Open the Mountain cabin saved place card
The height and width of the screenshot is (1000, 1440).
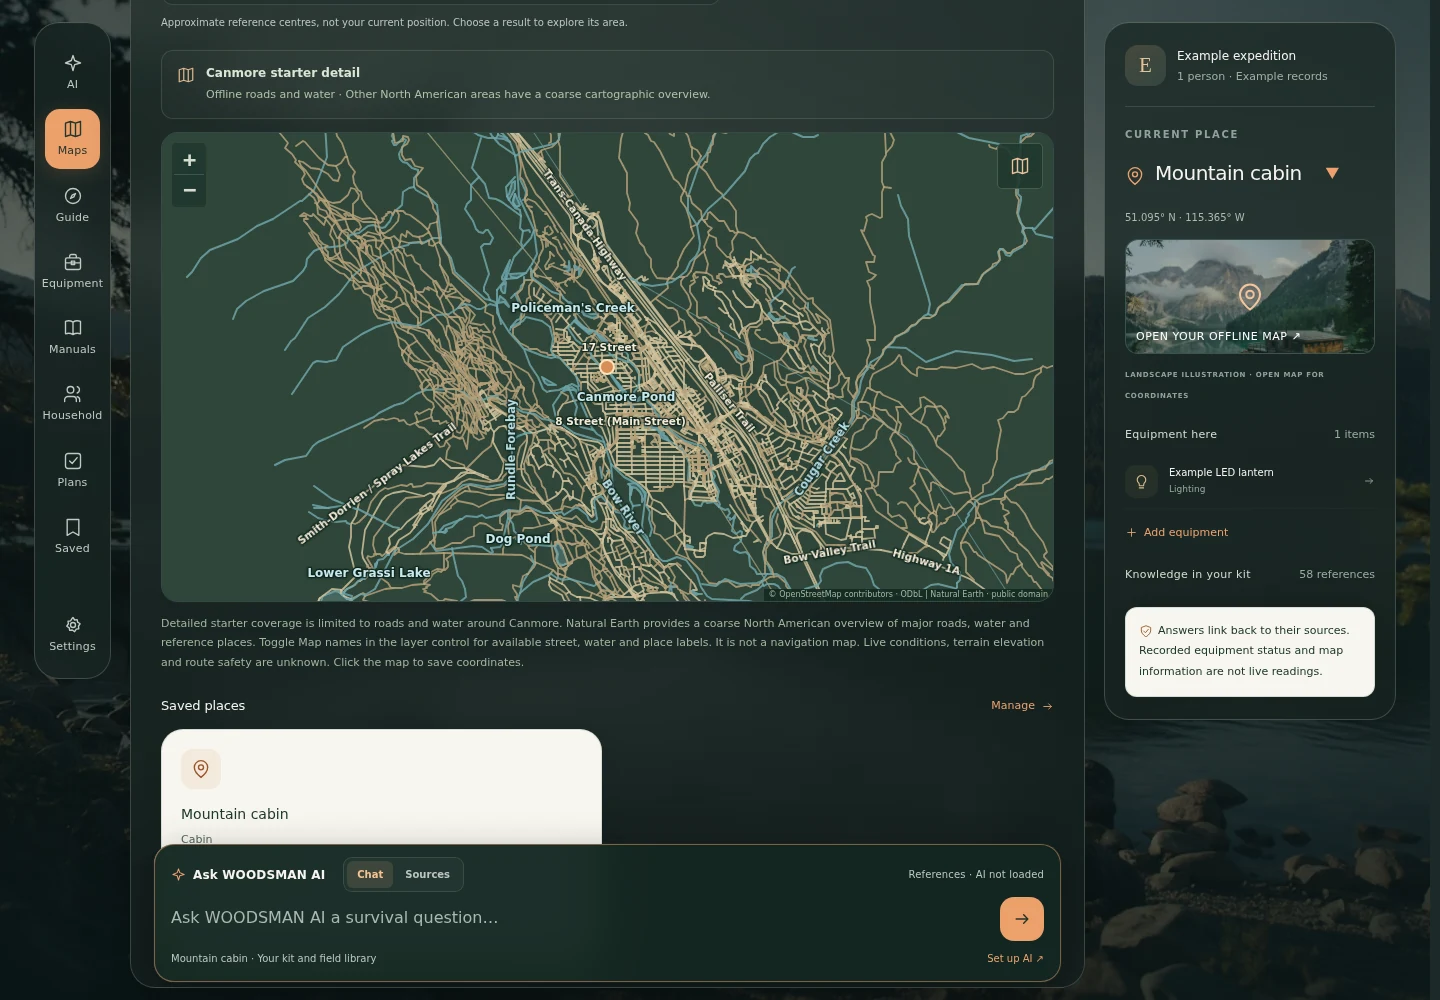[x=381, y=788]
